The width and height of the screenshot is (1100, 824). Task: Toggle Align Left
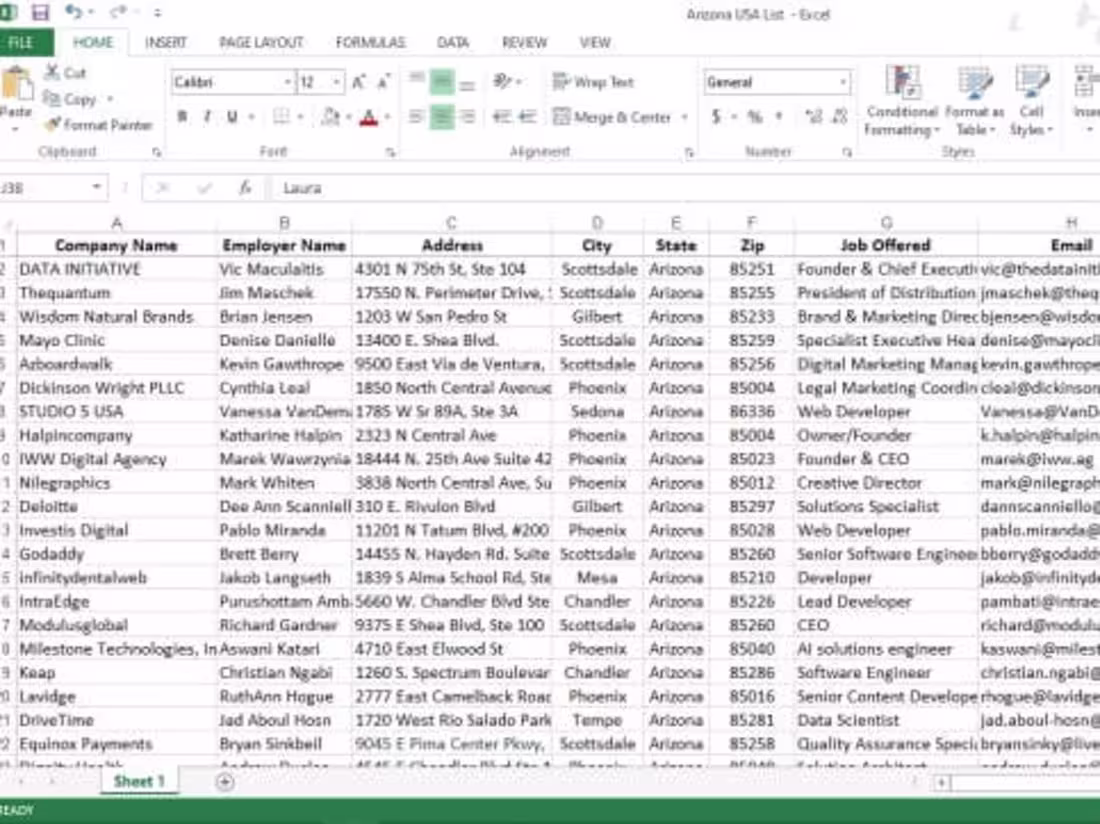click(x=416, y=116)
